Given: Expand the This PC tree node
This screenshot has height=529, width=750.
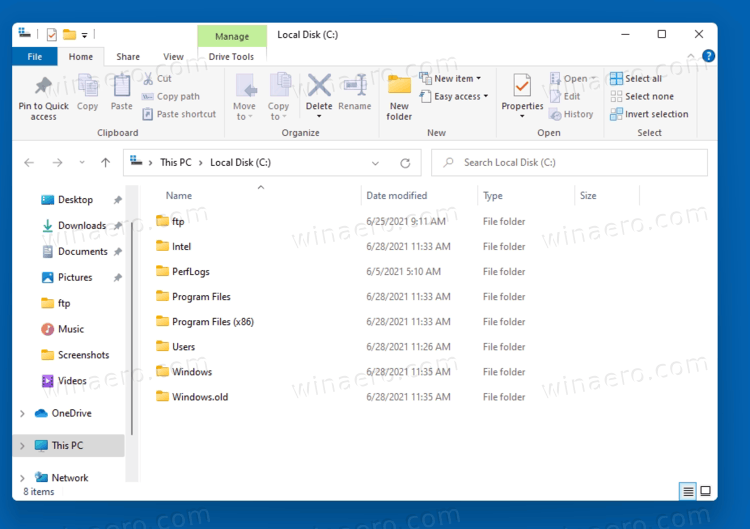Looking at the screenshot, I should 22,446.
